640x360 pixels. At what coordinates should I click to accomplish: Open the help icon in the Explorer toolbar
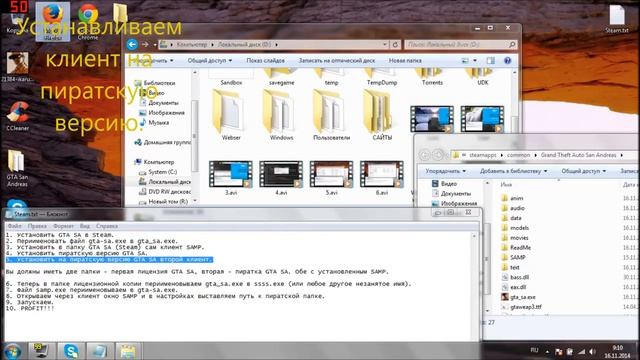[507, 60]
